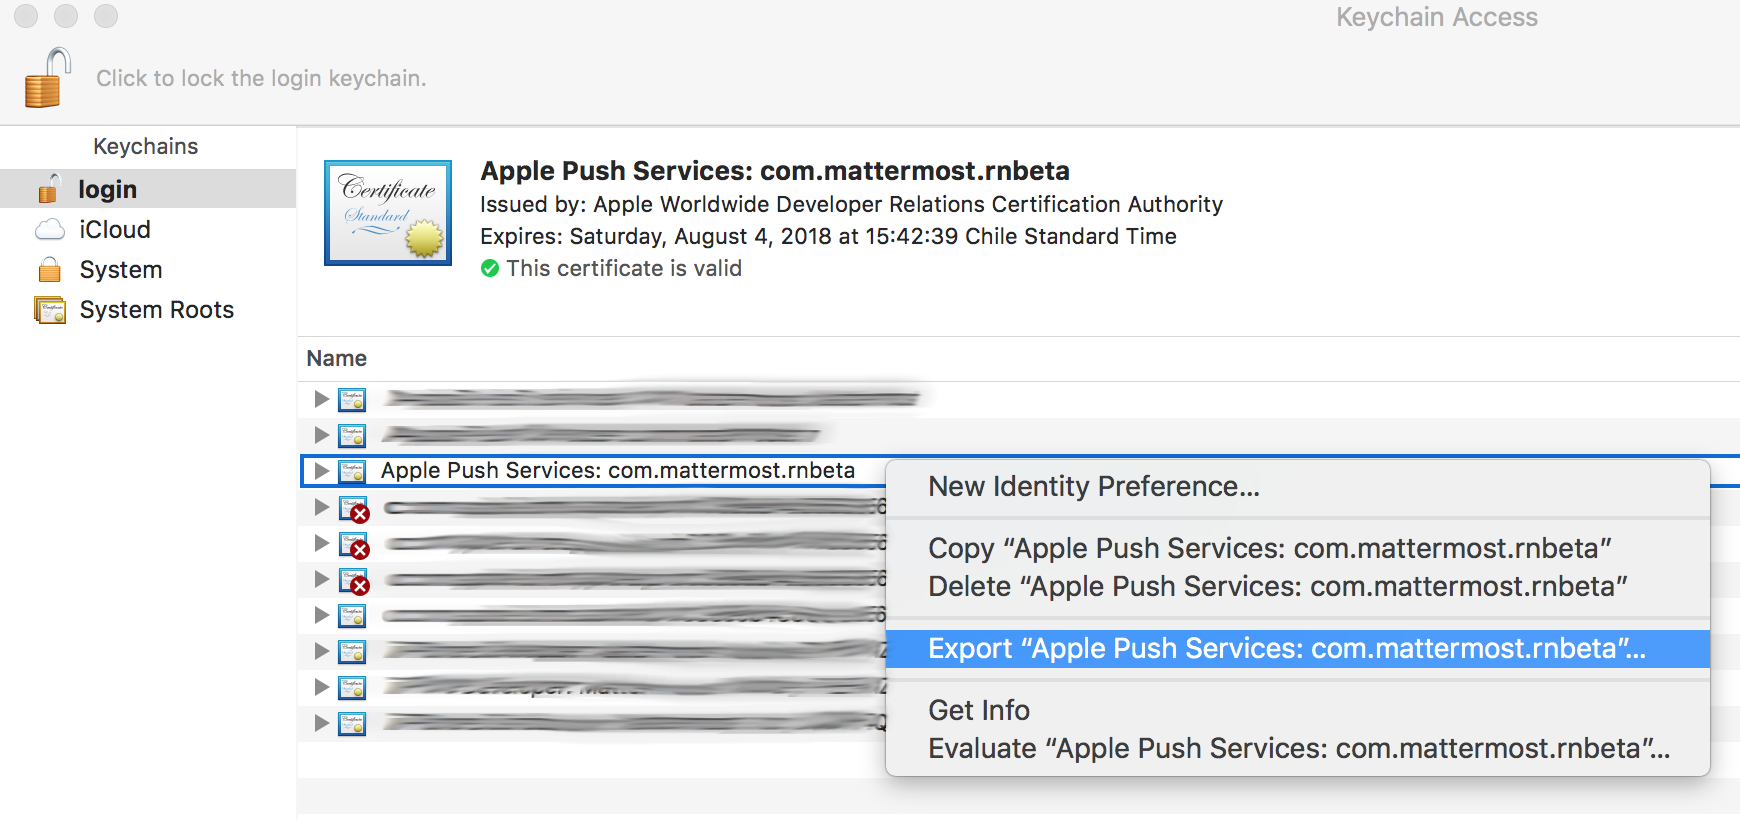Viewport: 1740px width, 820px height.
Task: Choose New Identity Preference from context menu
Action: pyautogui.click(x=1093, y=486)
